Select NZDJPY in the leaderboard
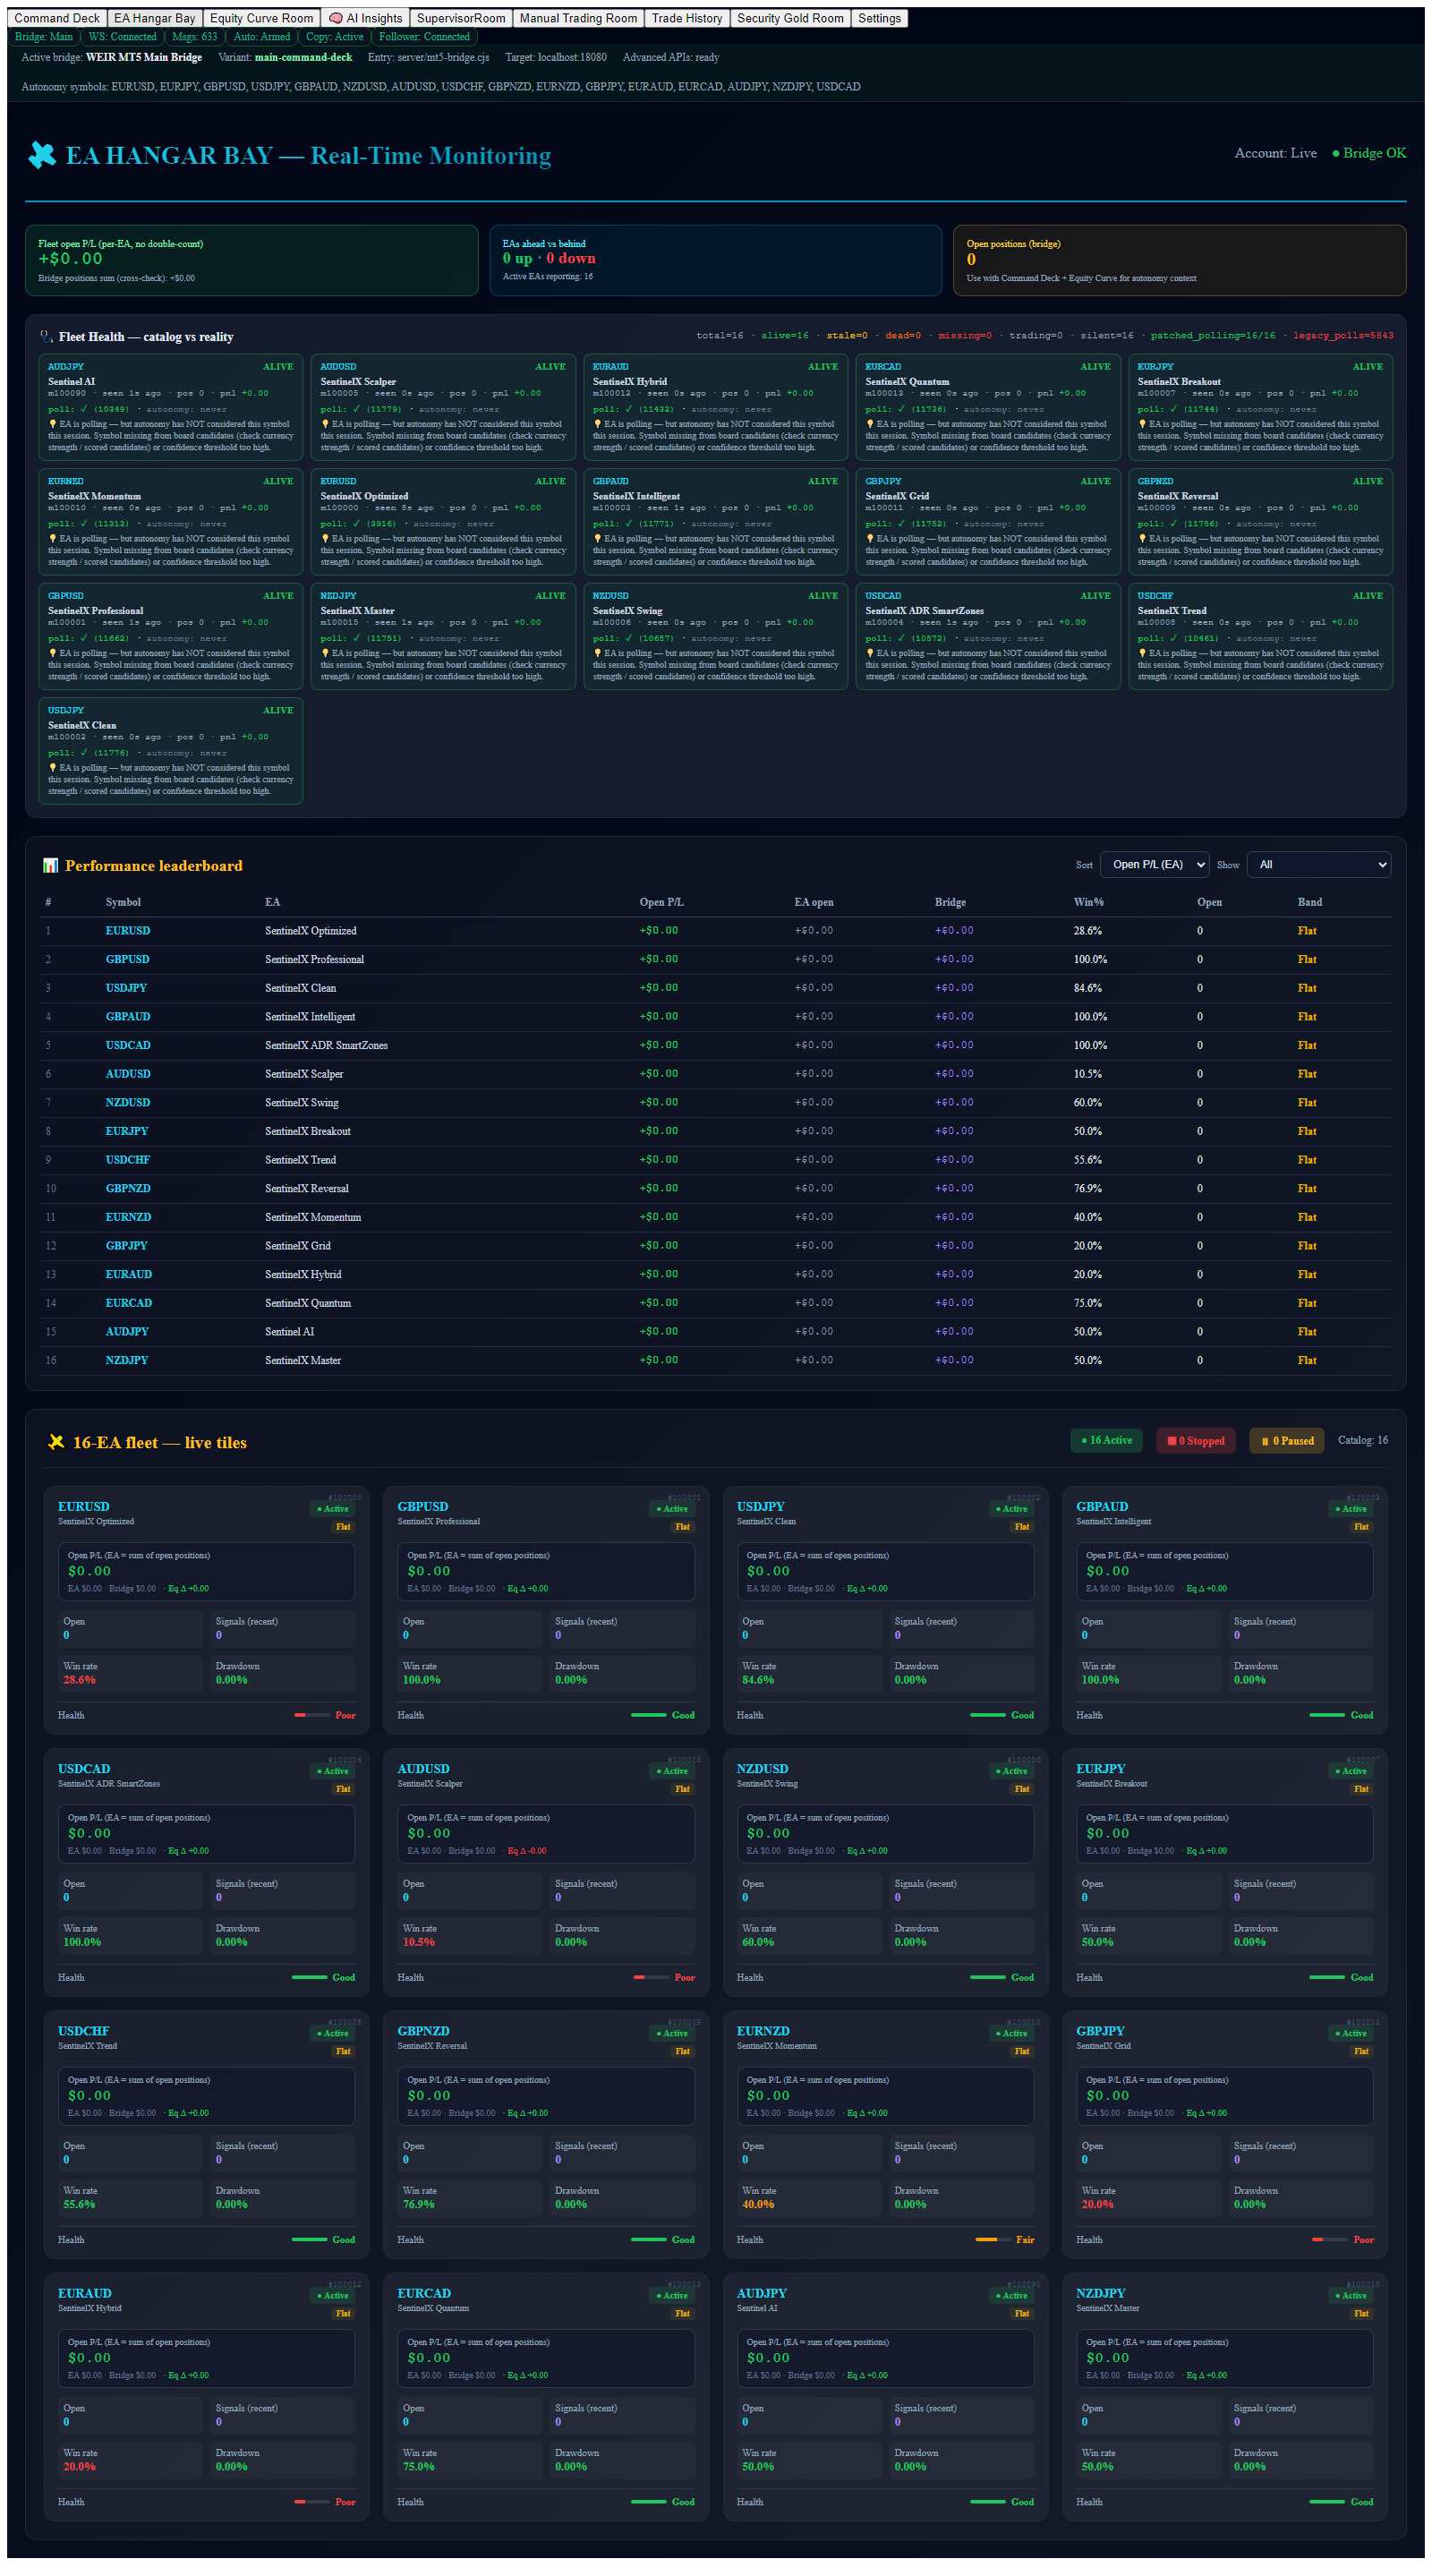This screenshot has width=1432, height=2576. click(x=127, y=1361)
